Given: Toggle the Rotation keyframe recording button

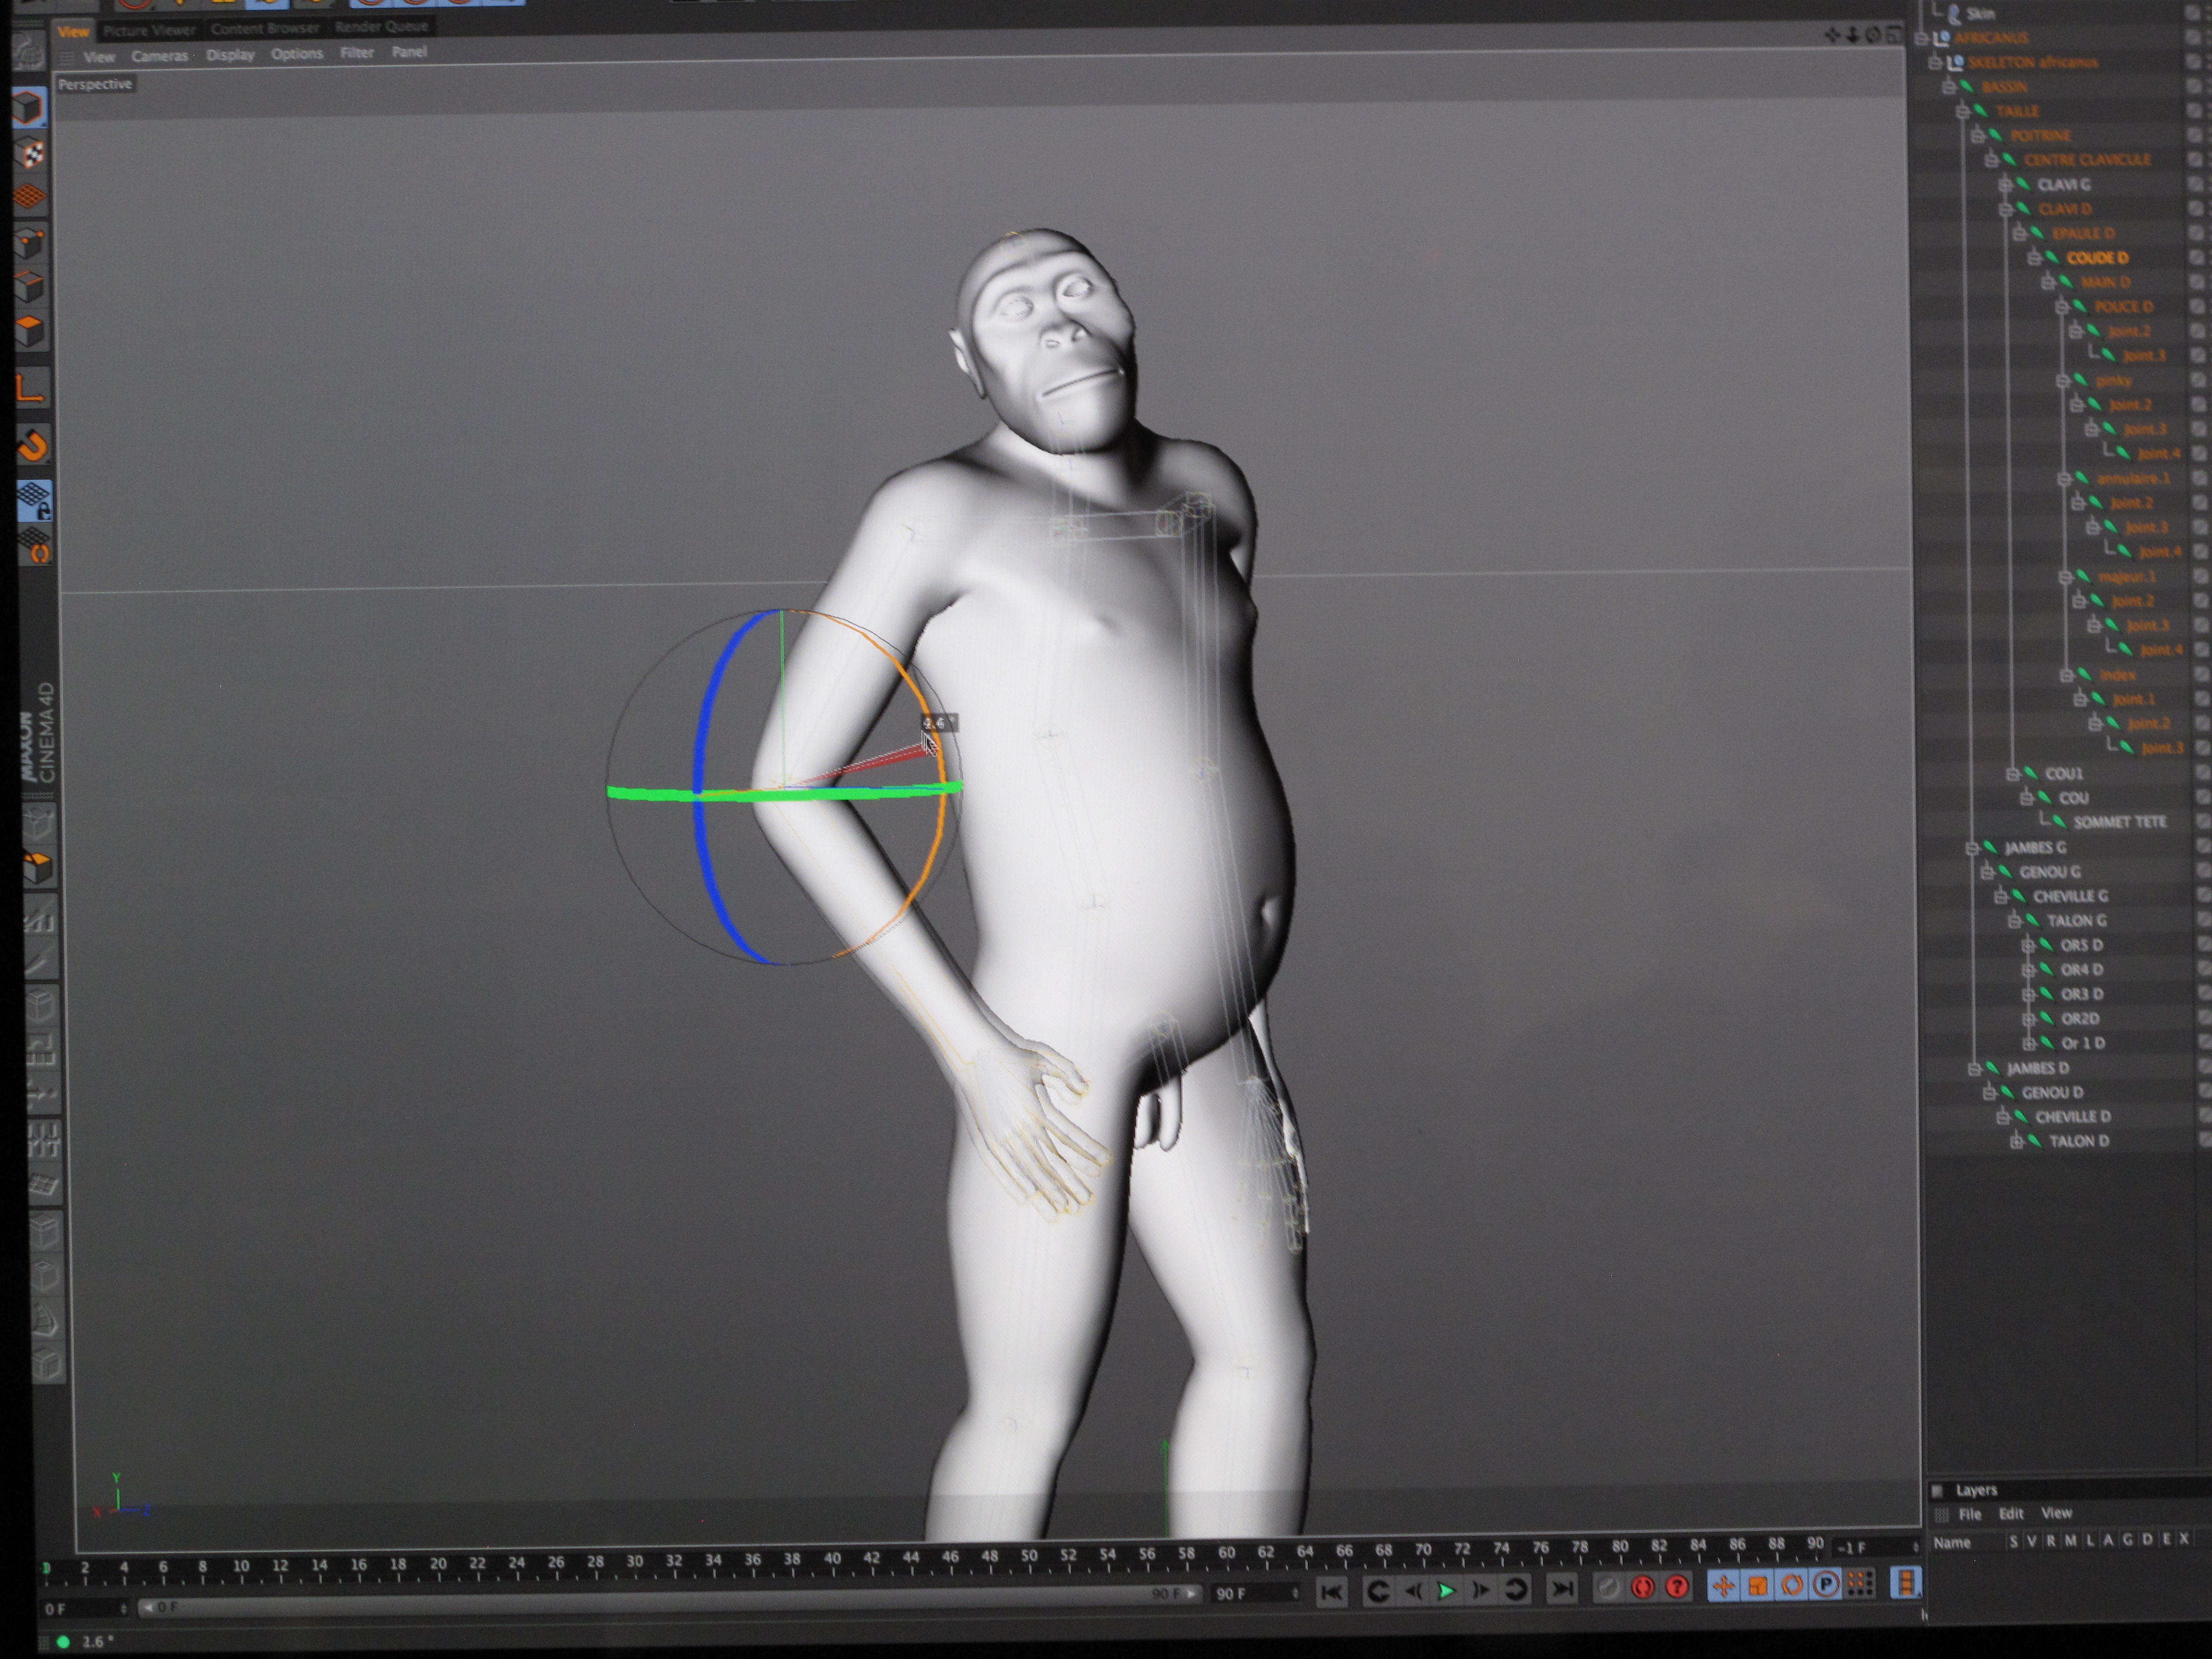Looking at the screenshot, I should [x=1792, y=1584].
